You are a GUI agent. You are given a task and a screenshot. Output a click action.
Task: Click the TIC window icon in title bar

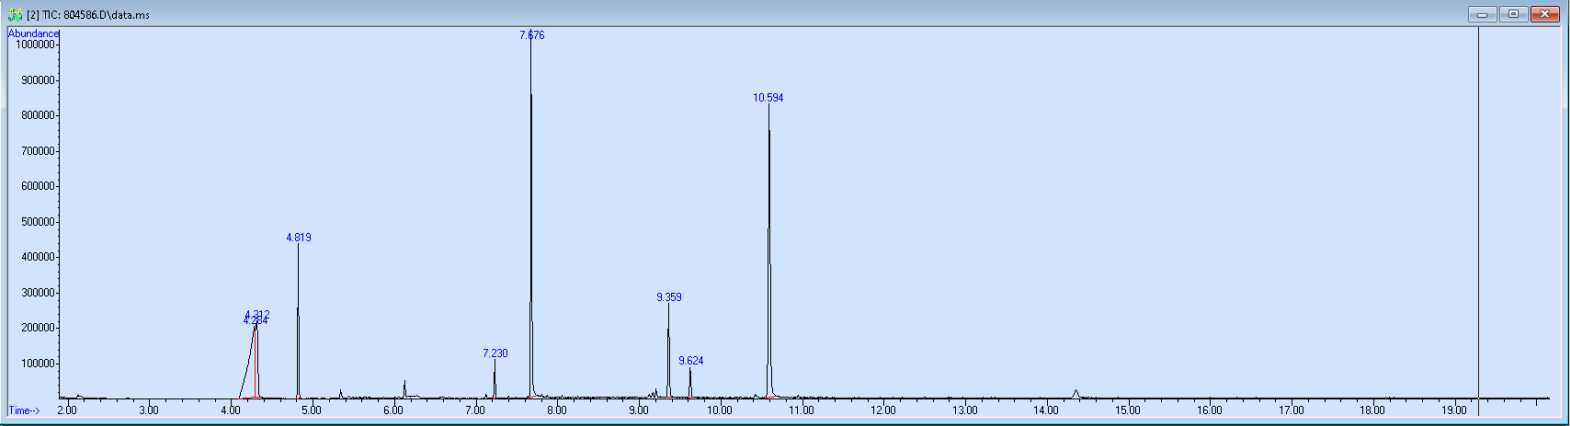coord(15,15)
